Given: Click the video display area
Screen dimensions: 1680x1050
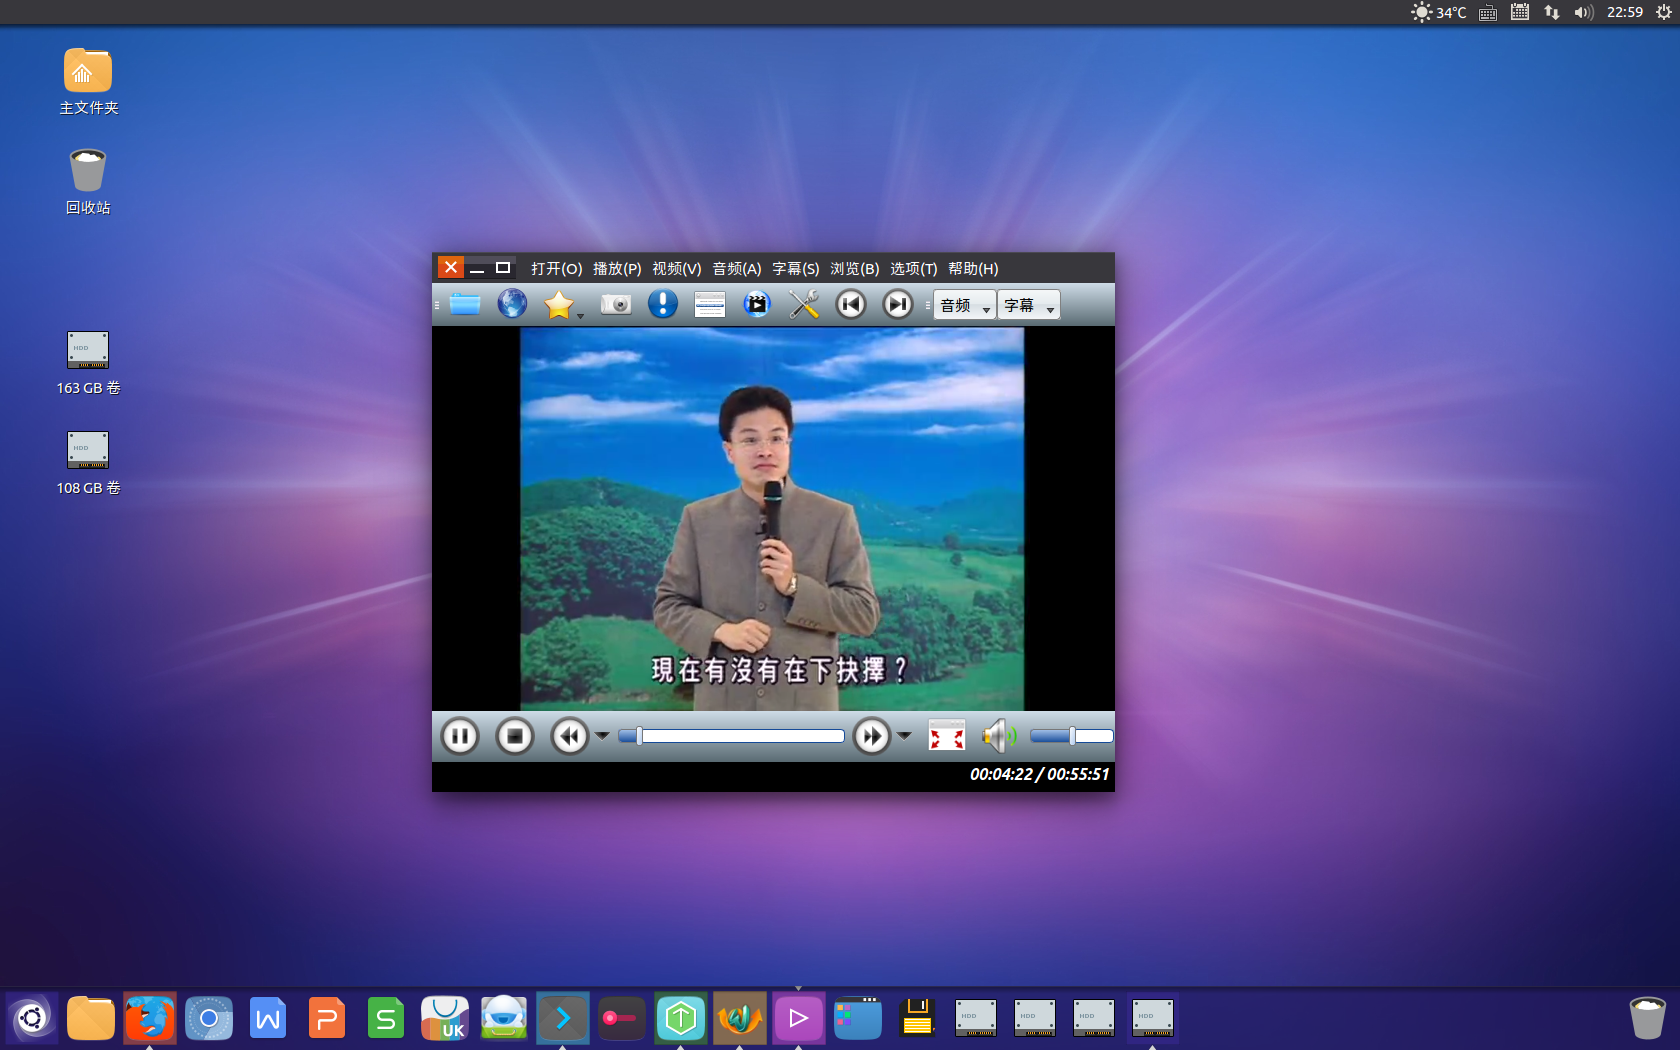Looking at the screenshot, I should pyautogui.click(x=772, y=519).
